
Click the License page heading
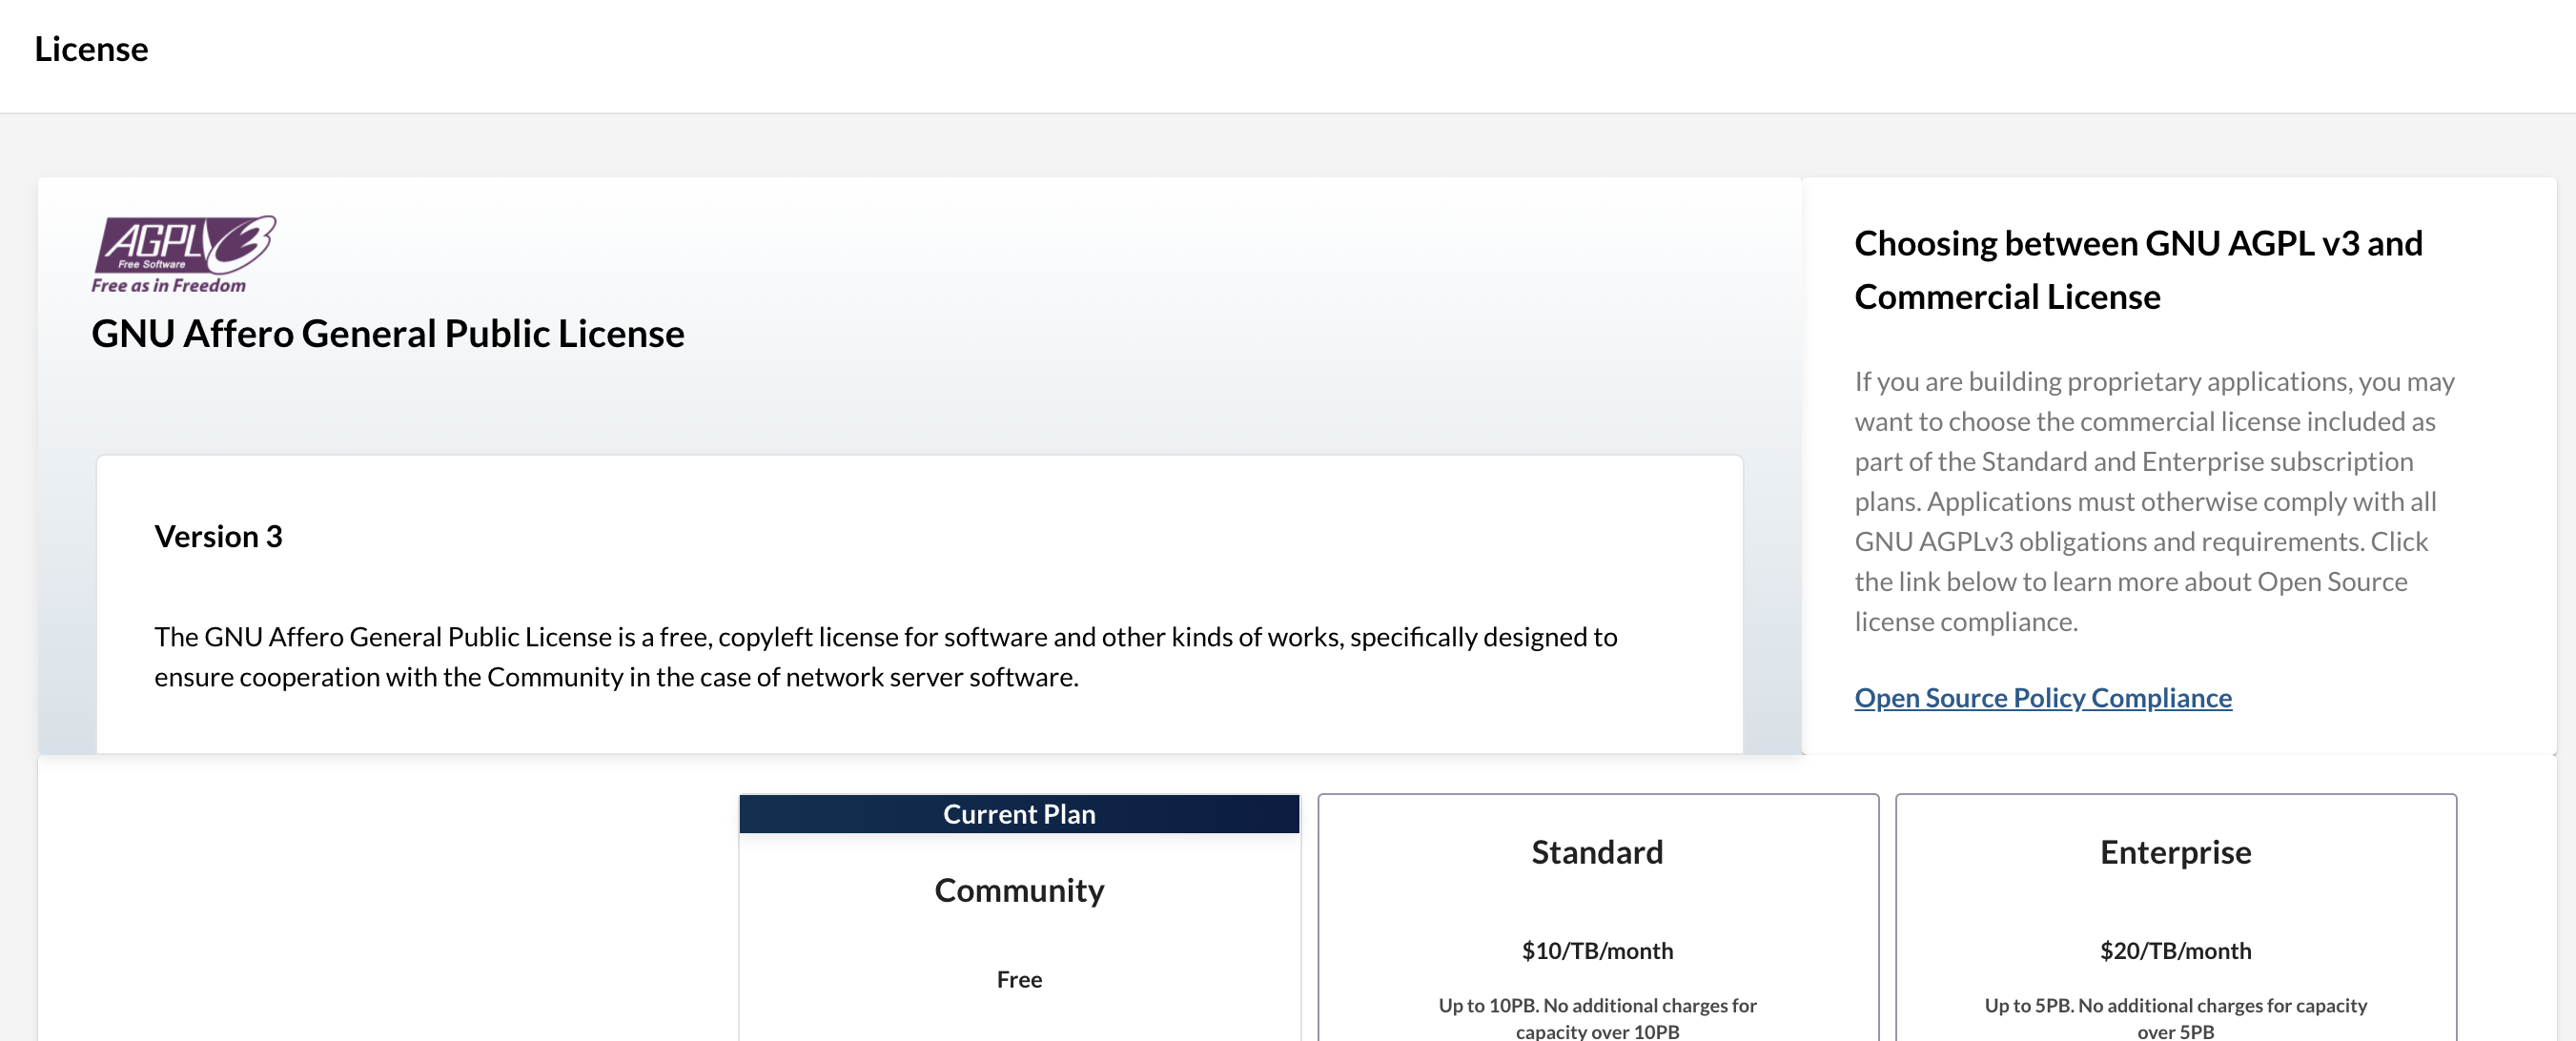pos(91,49)
